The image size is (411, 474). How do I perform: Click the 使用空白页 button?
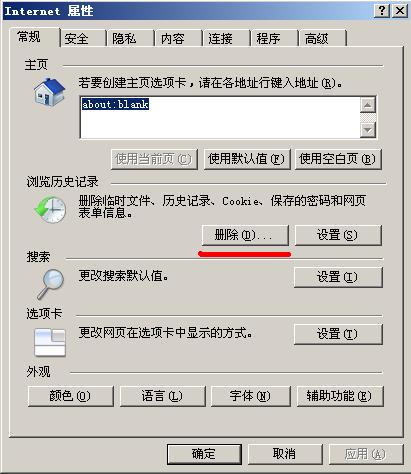338,159
